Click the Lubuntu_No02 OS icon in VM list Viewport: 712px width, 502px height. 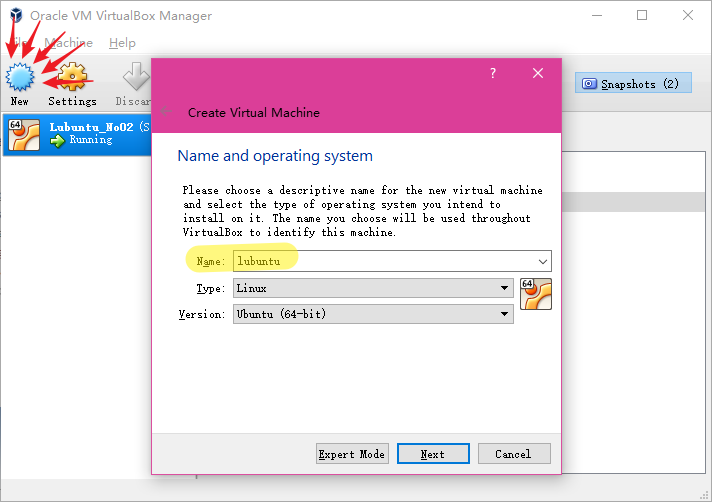24,135
